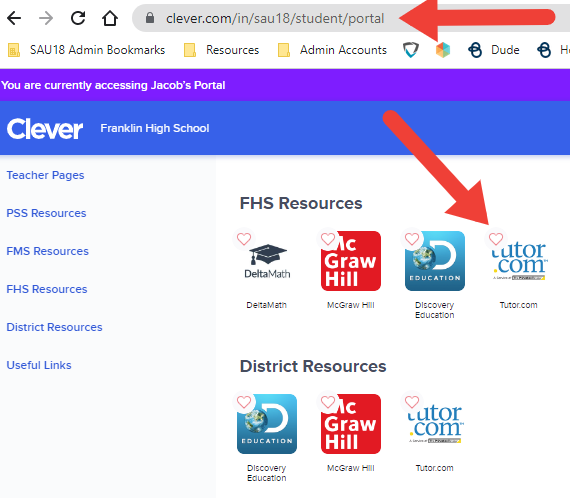The width and height of the screenshot is (570, 498).
Task: Open the Resources bookmarks folder
Action: [x=221, y=50]
